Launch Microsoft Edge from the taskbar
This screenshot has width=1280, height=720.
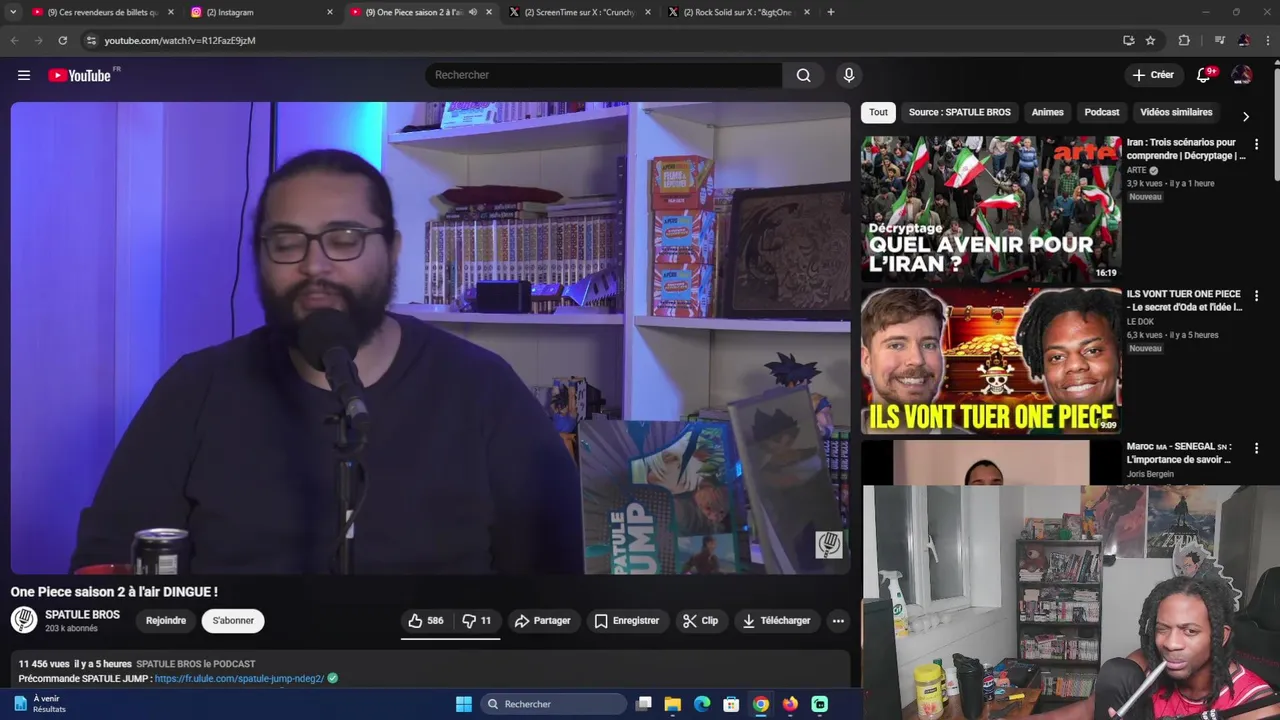coord(702,704)
